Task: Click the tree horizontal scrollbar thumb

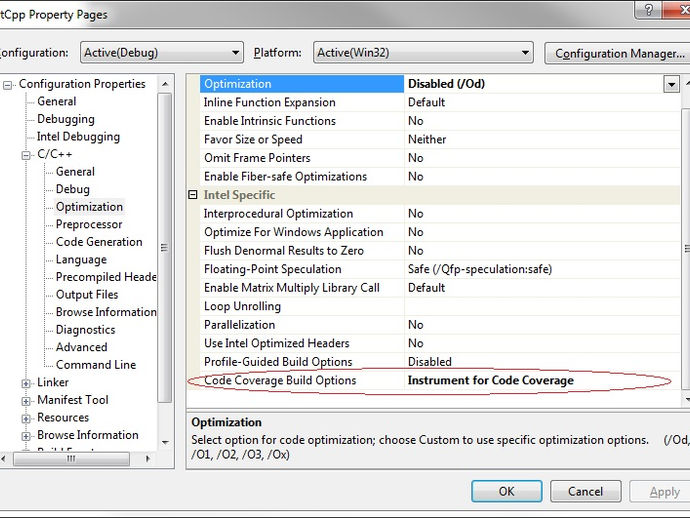Action: [71, 459]
